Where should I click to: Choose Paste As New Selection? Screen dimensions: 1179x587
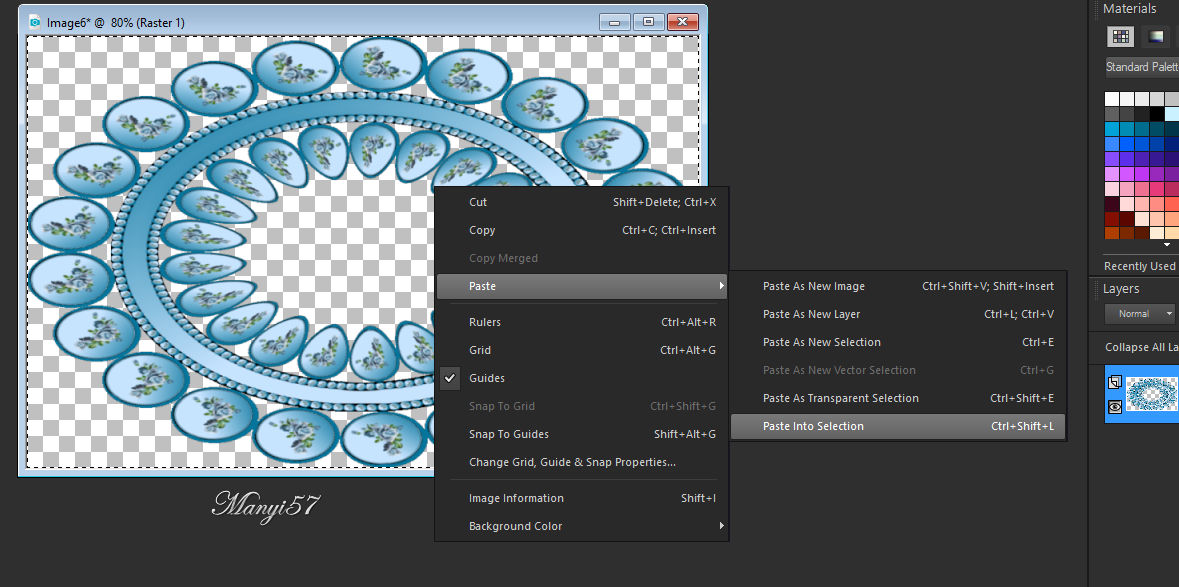(x=898, y=342)
